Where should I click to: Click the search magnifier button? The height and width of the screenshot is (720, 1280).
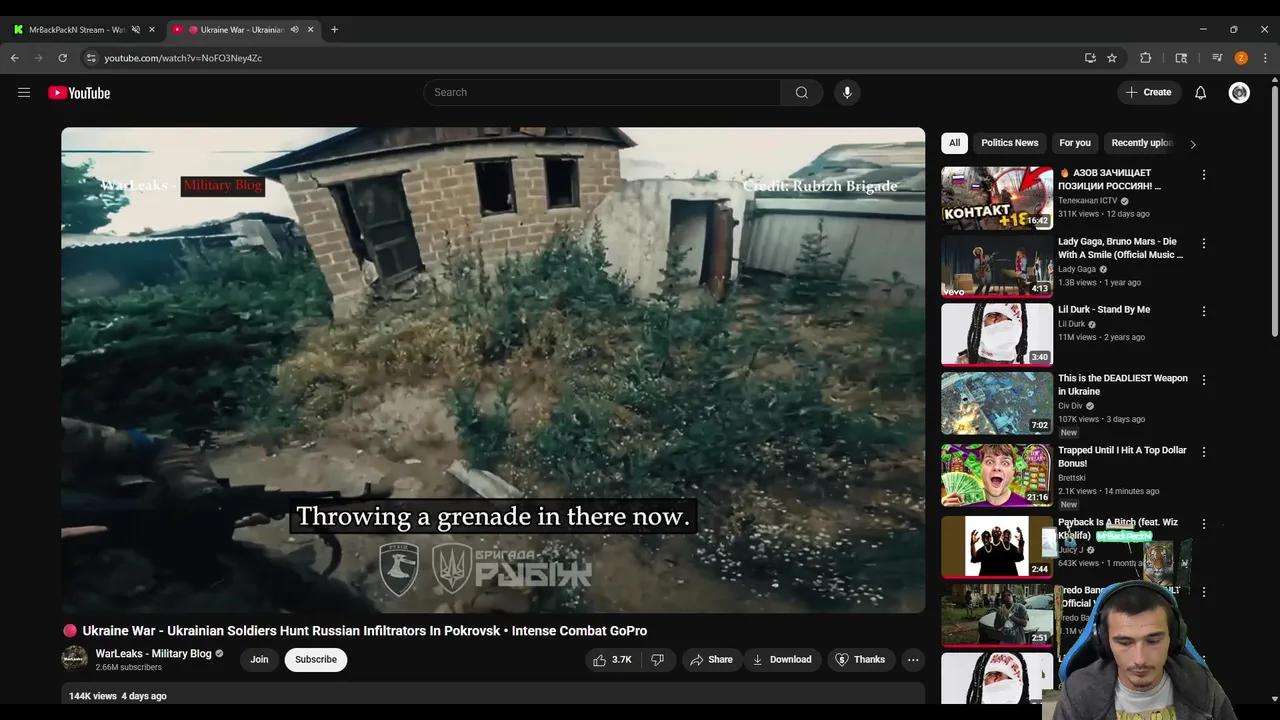click(x=801, y=93)
